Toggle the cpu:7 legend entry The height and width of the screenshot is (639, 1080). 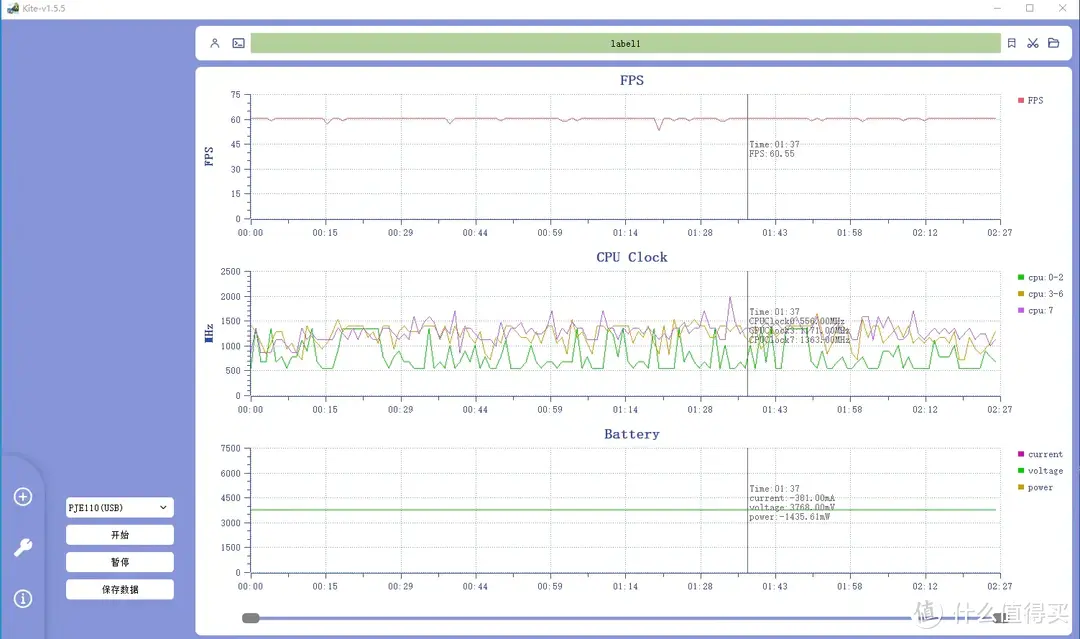coord(1035,311)
